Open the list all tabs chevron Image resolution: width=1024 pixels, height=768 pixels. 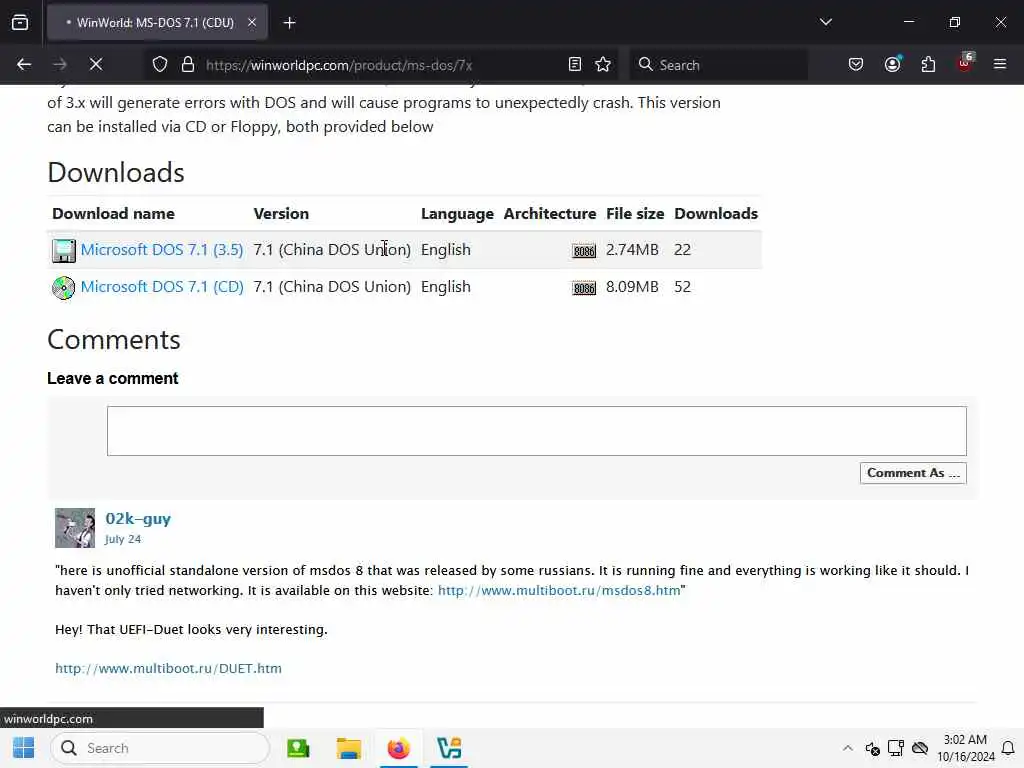[x=825, y=22]
